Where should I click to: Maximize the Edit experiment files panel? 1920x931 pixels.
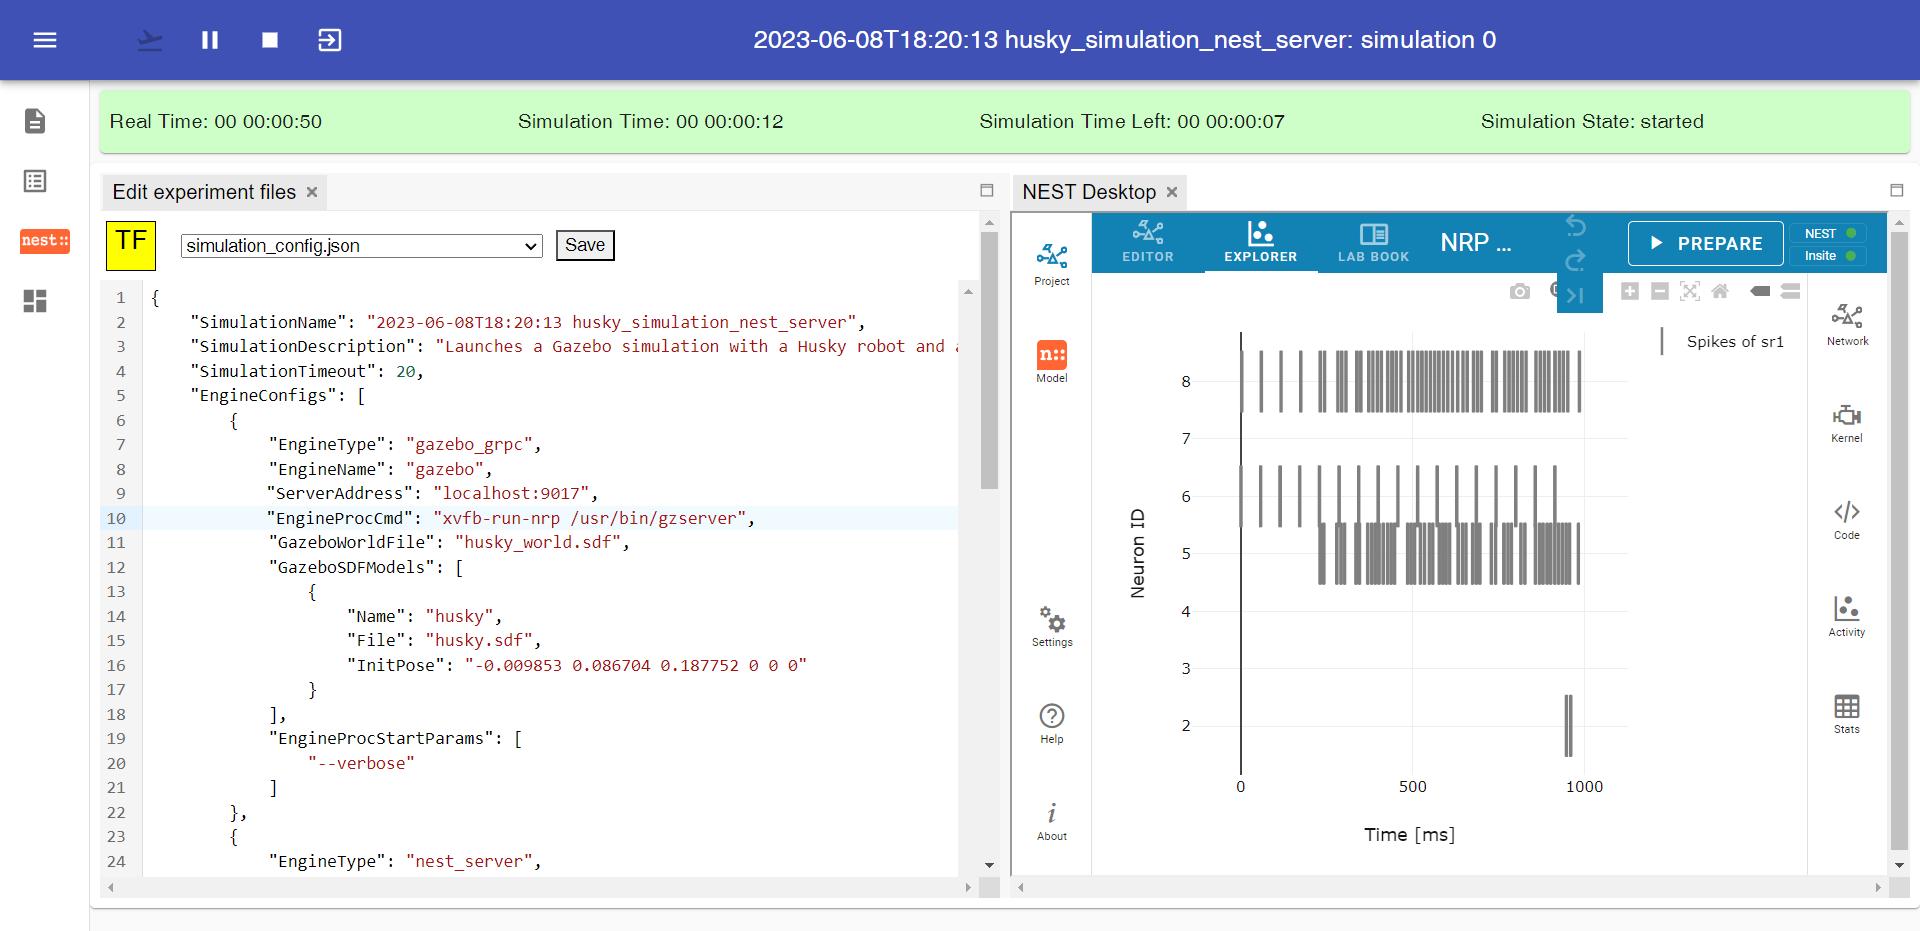pos(987,190)
